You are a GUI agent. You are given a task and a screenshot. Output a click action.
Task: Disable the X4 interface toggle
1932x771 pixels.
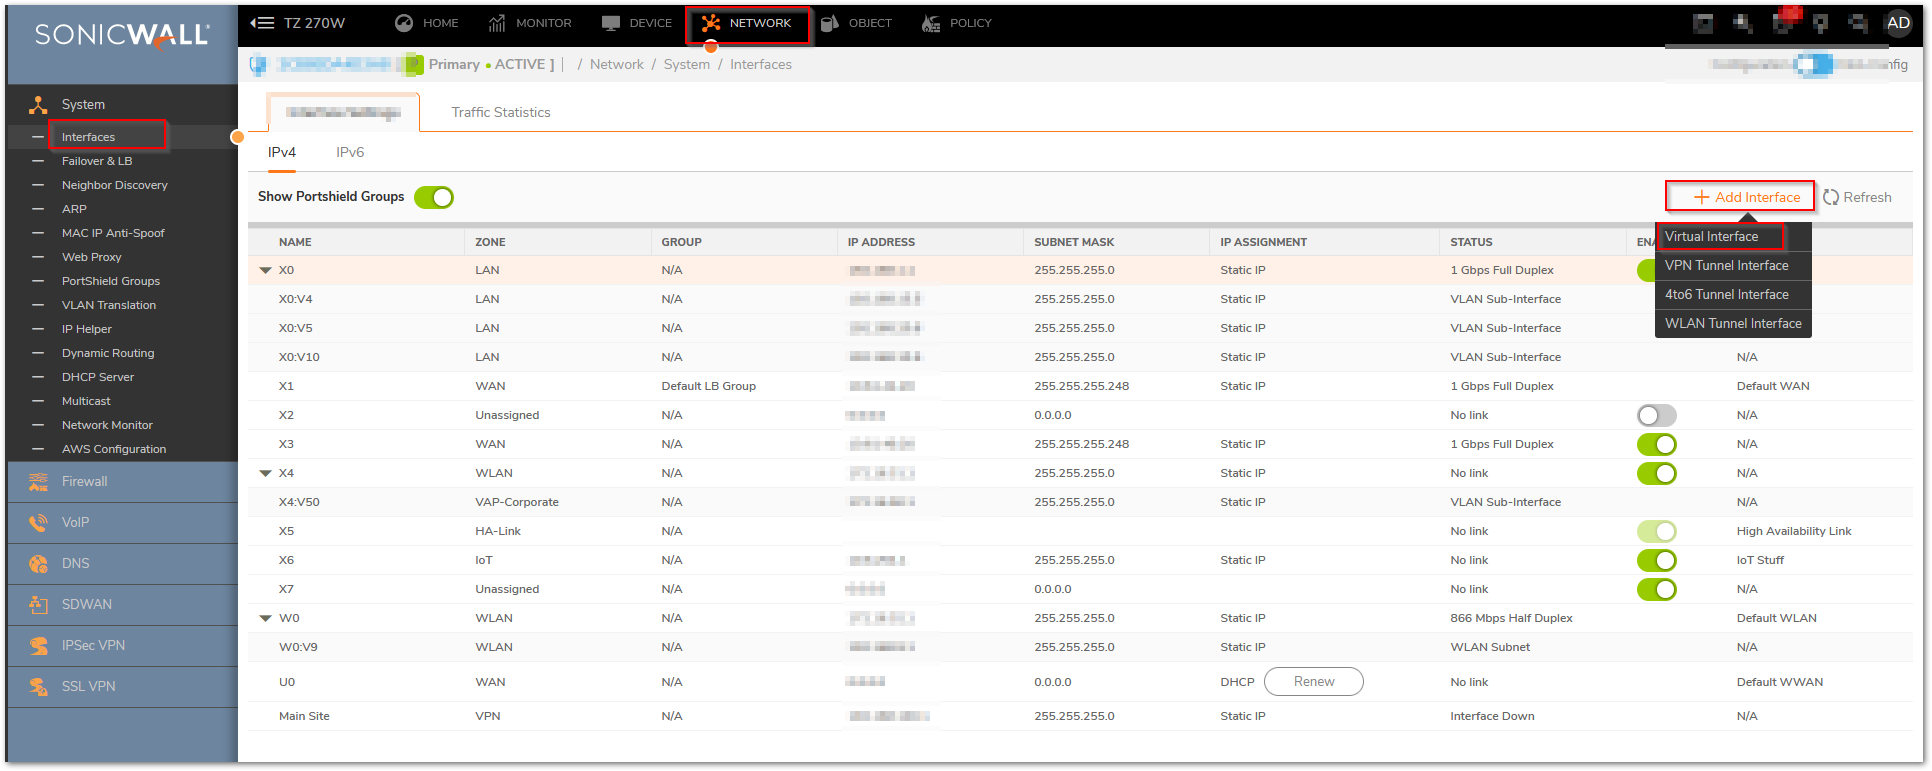click(x=1656, y=473)
